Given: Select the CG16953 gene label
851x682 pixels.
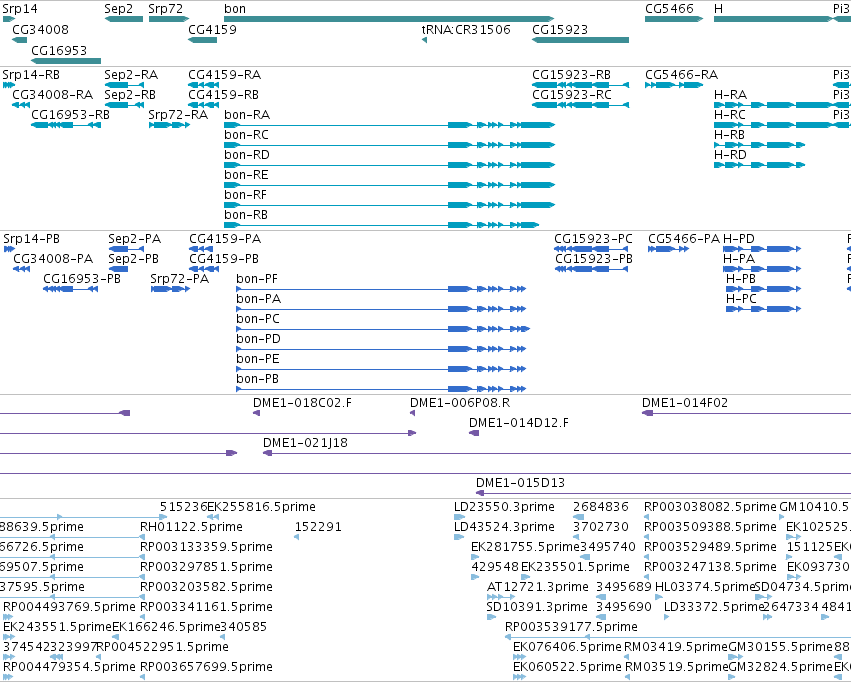Looking at the screenshot, I should (59, 50).
